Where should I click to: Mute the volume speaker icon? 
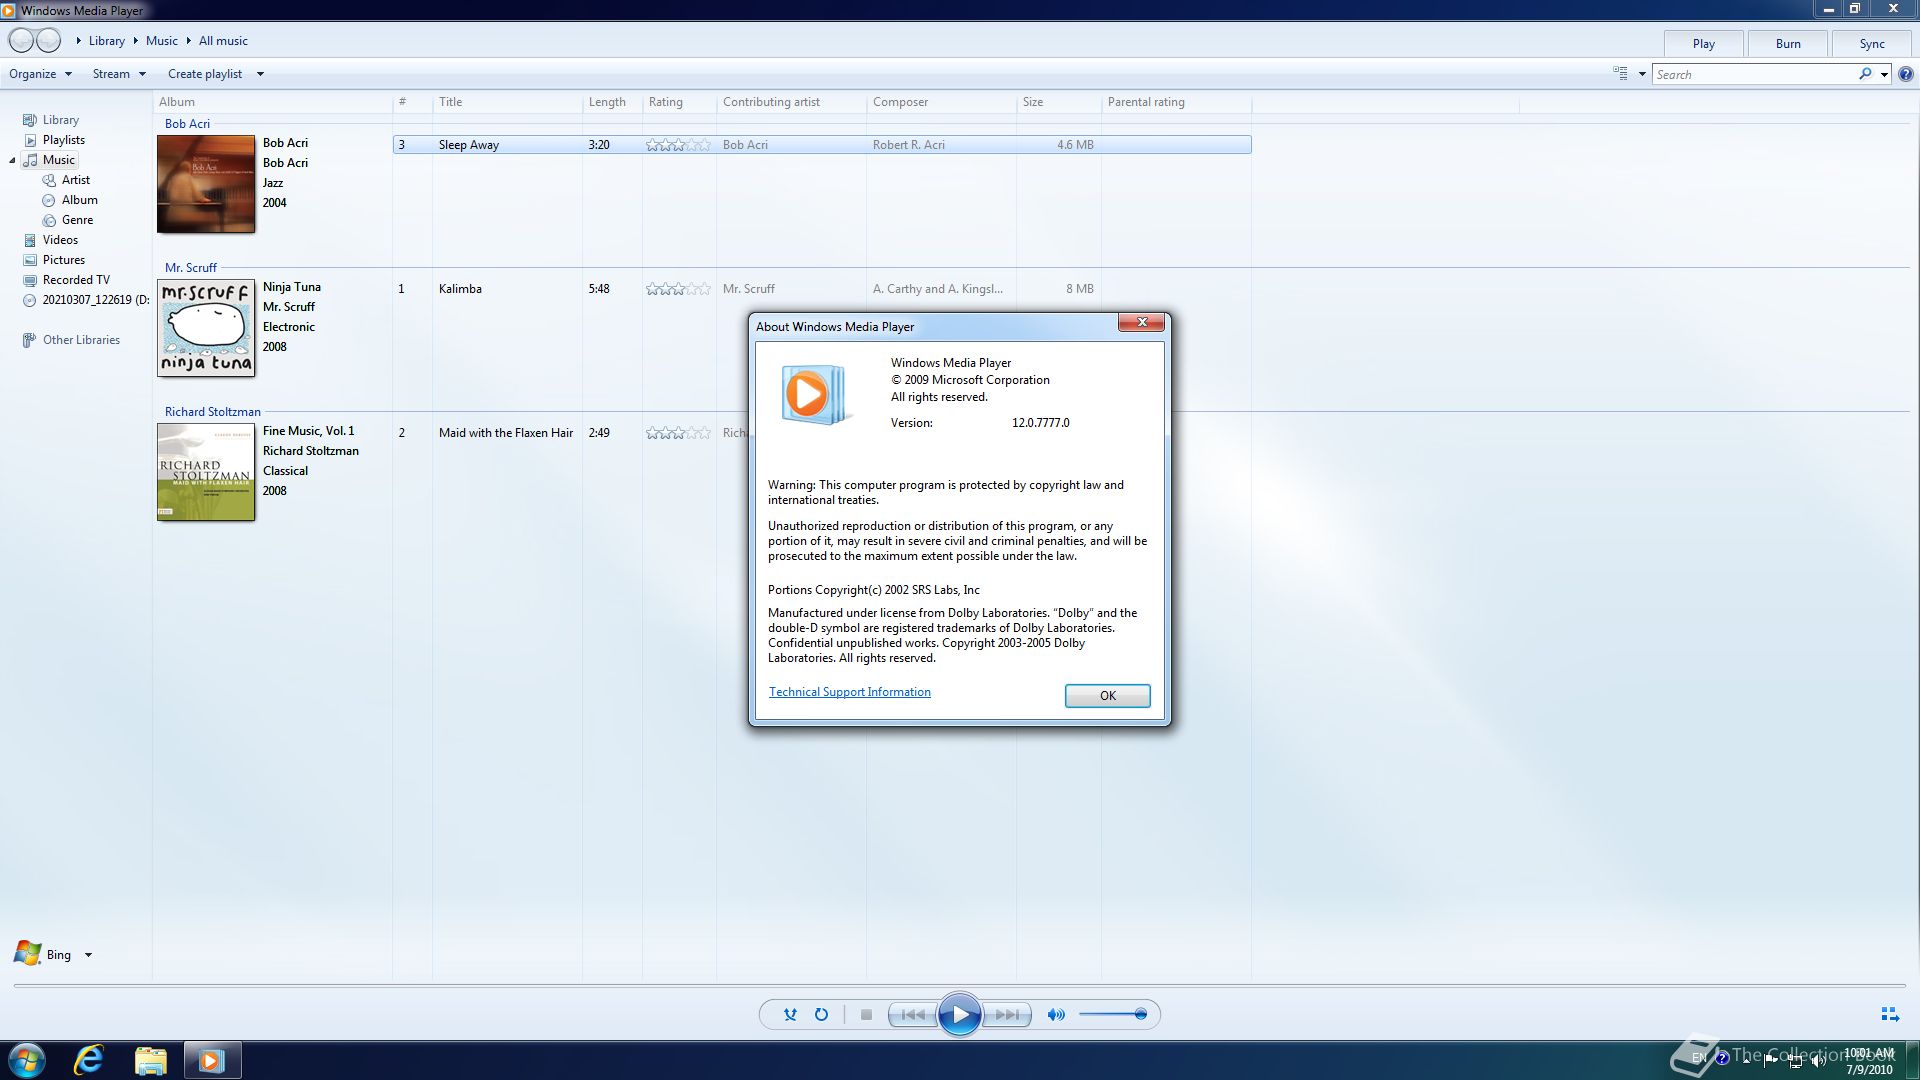pos(1056,1014)
